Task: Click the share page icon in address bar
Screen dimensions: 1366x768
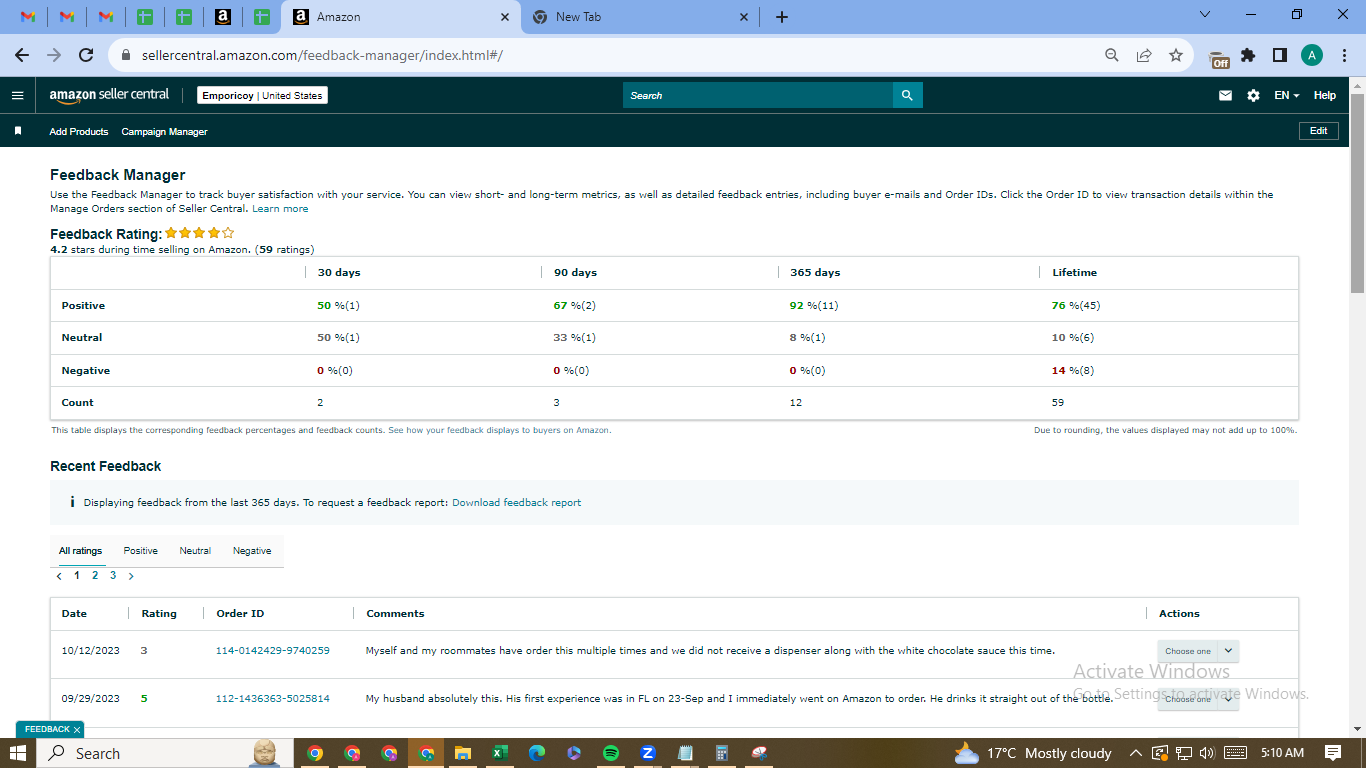Action: coord(1144,56)
